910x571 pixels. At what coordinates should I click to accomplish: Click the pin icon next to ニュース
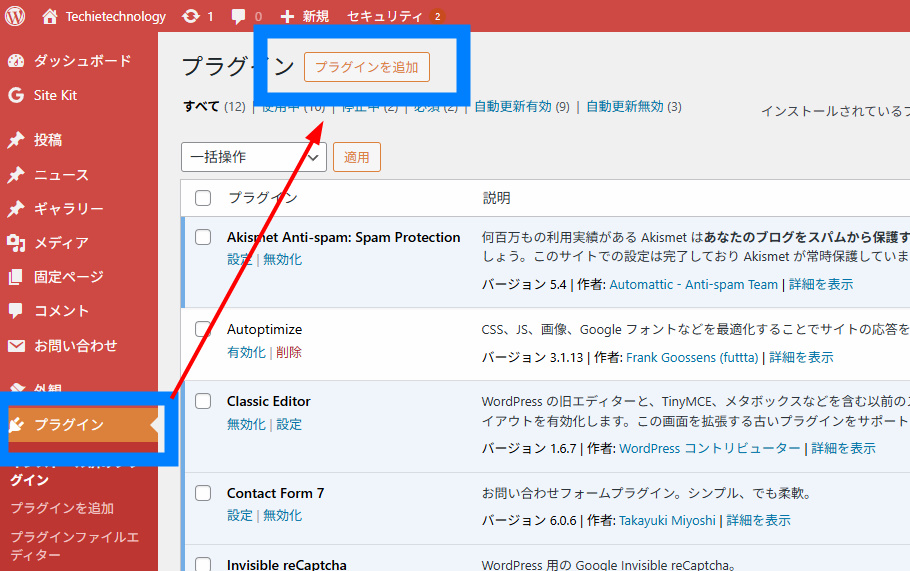[16, 175]
